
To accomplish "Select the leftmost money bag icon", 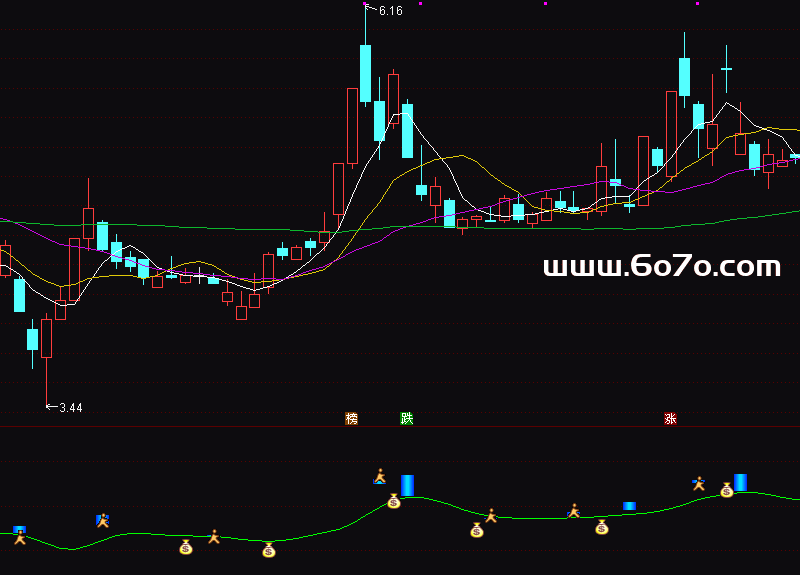I will point(185,547).
